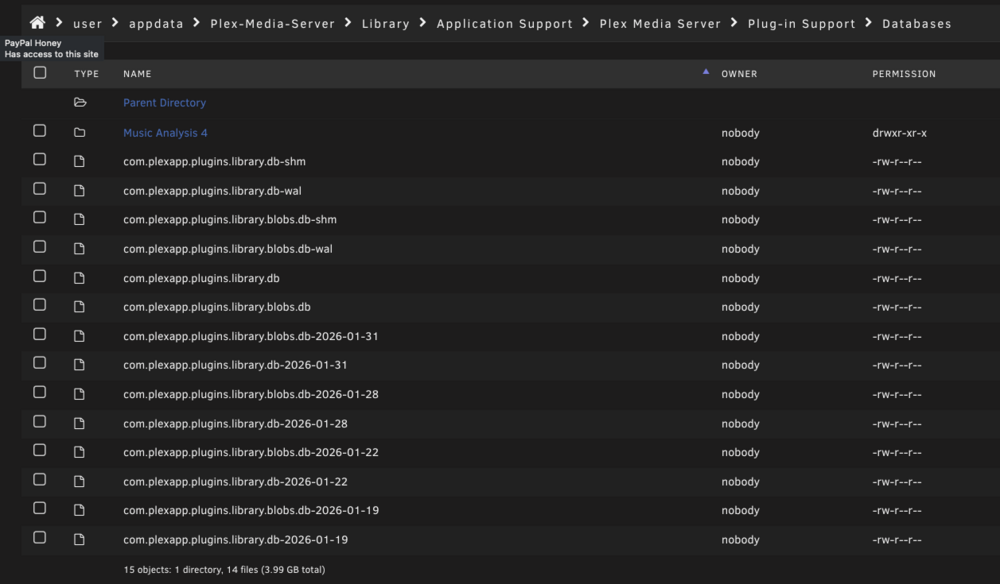Click file icon for library.db-2026-01-28
Screen dimensions: 1000x584
pyautogui.click(x=79, y=423)
